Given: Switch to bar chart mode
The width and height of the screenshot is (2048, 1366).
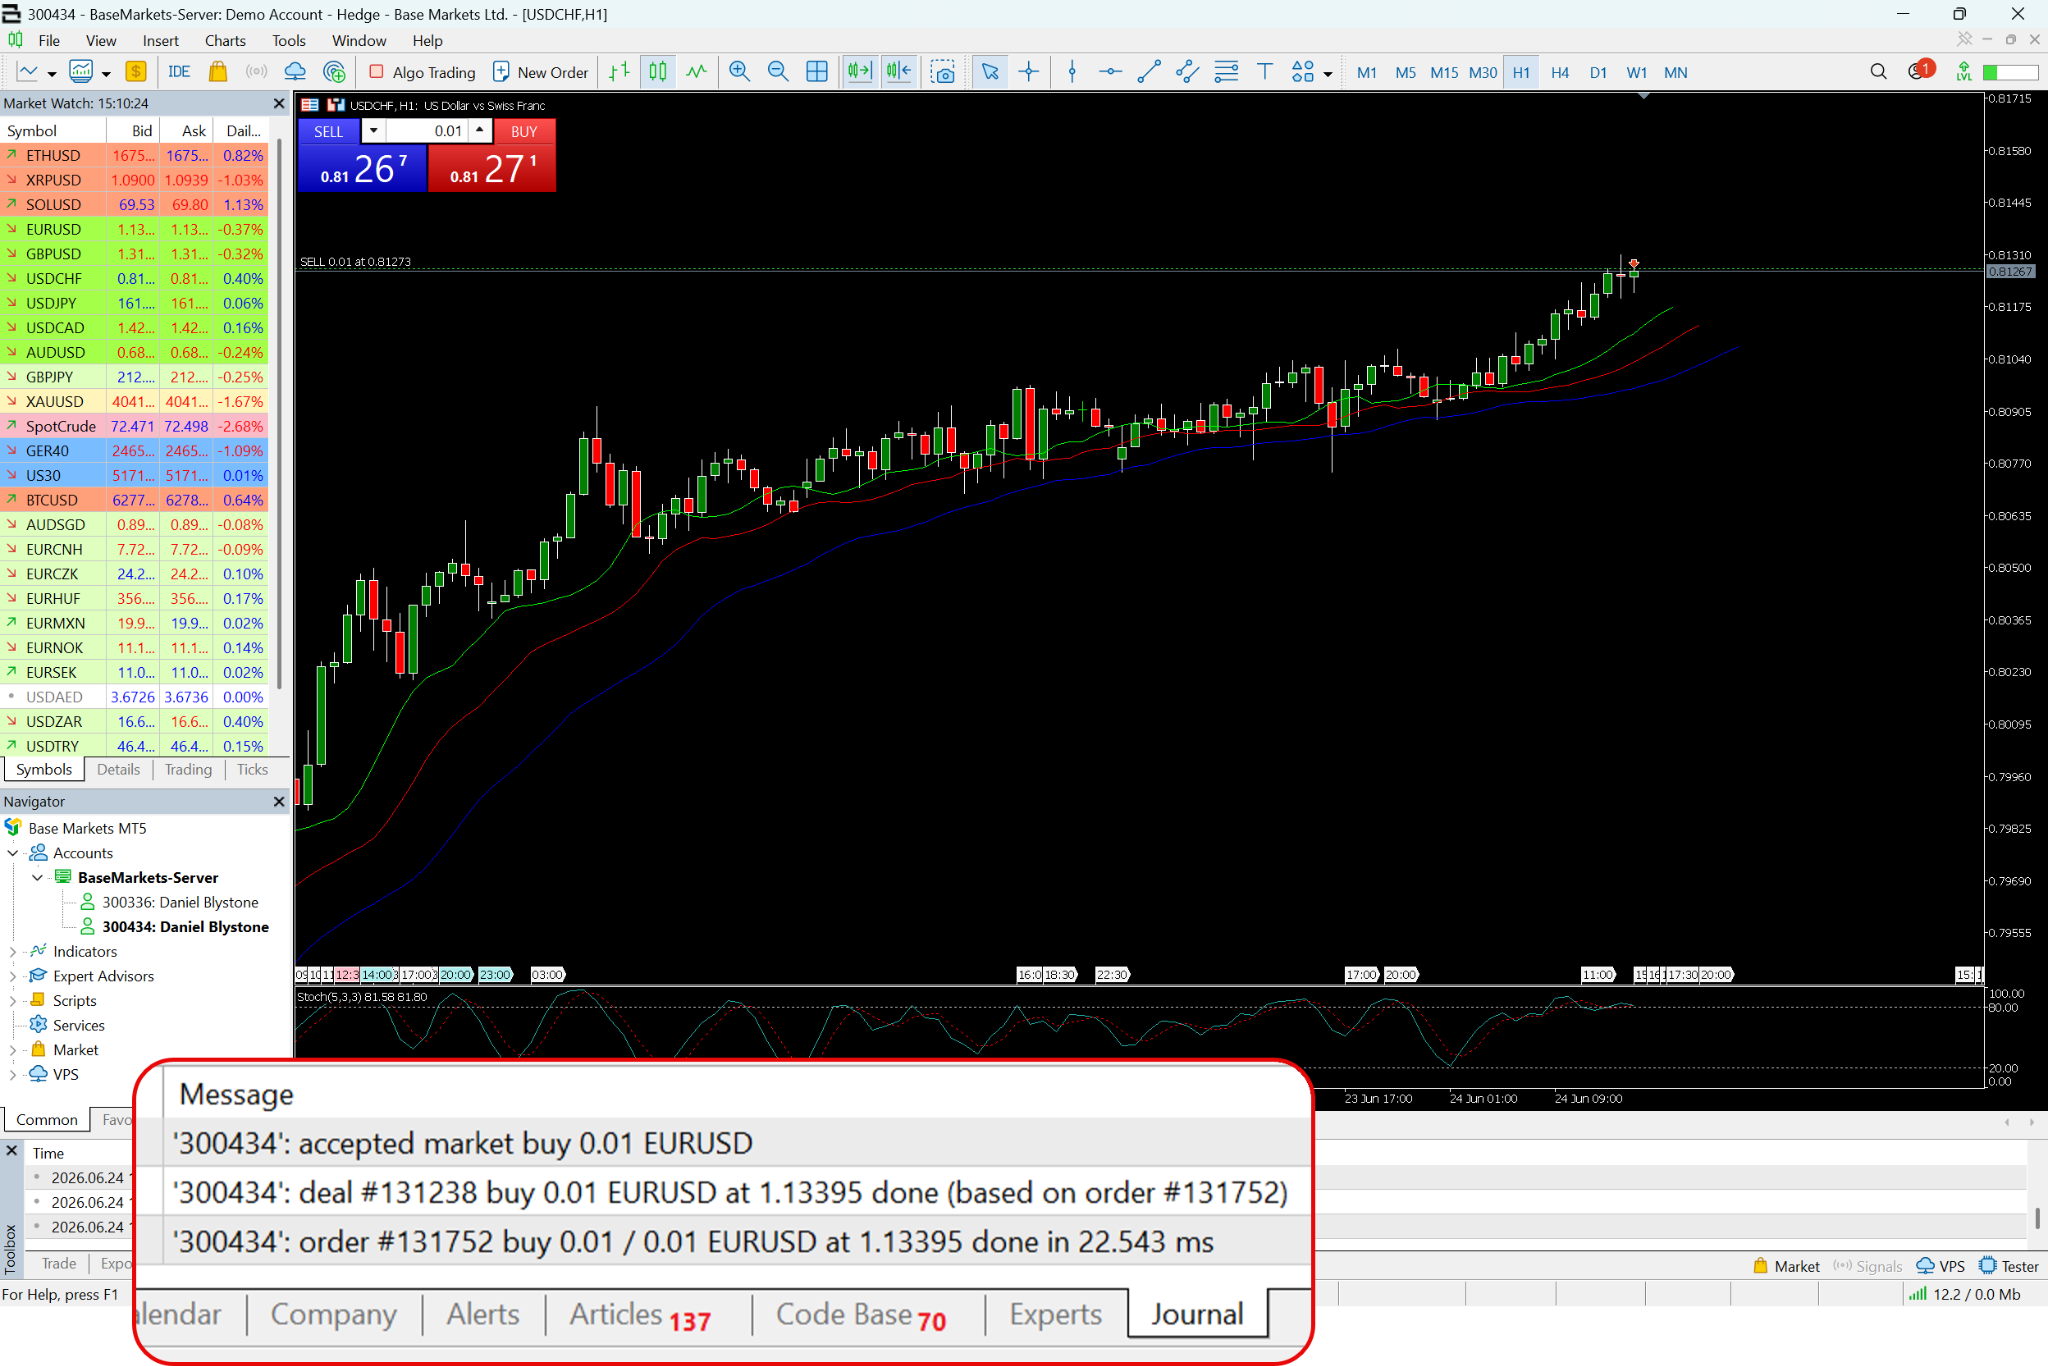Looking at the screenshot, I should (x=620, y=72).
